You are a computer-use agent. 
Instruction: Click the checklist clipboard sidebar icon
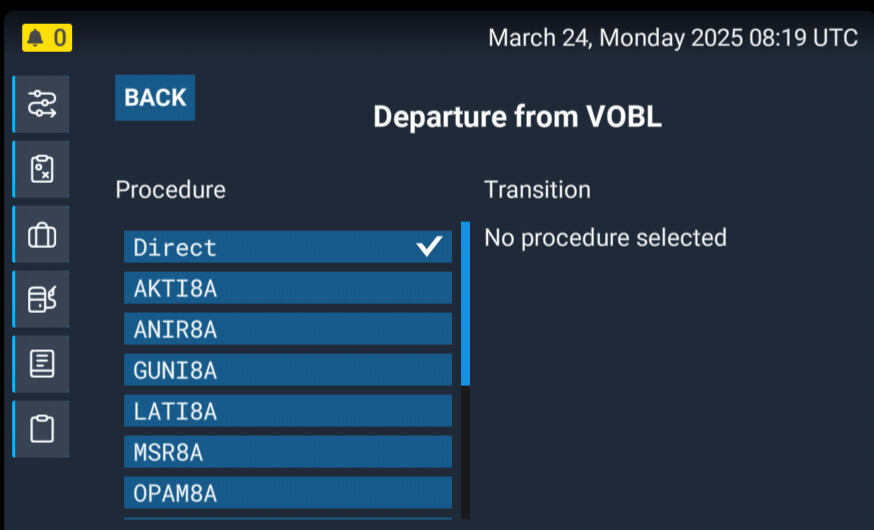tap(41, 169)
